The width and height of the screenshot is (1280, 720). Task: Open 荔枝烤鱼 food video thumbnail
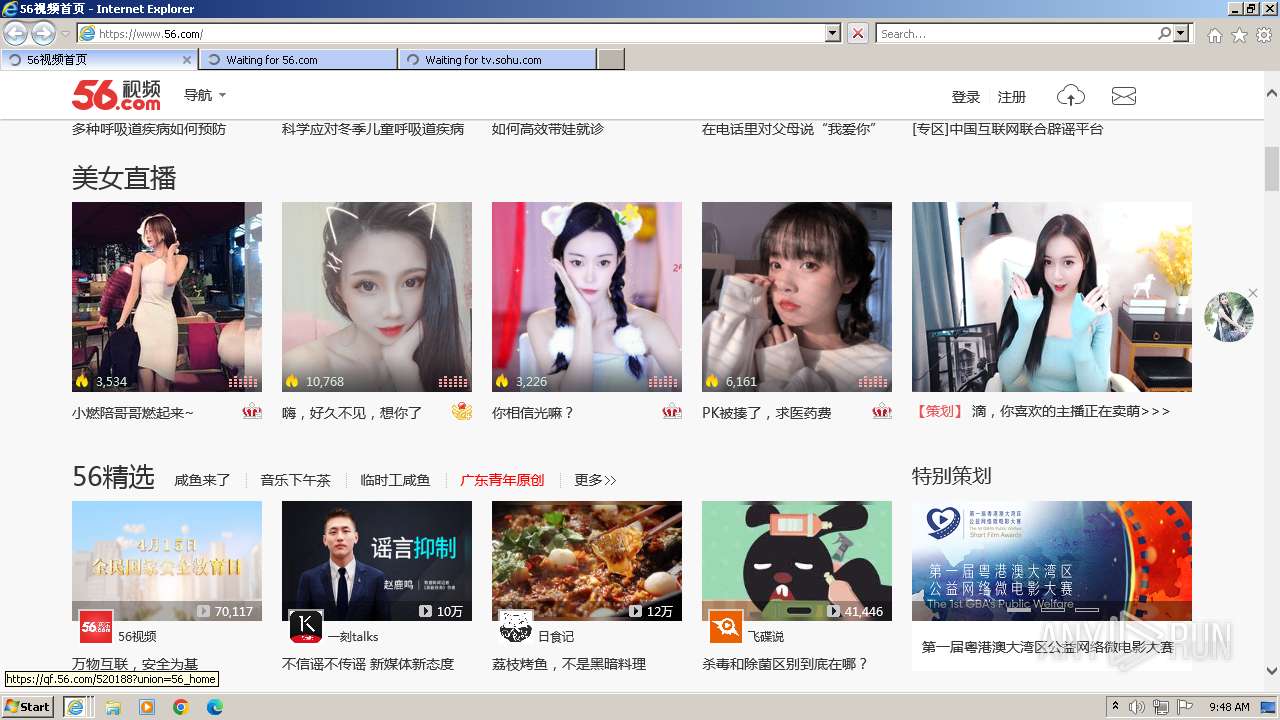[587, 561]
